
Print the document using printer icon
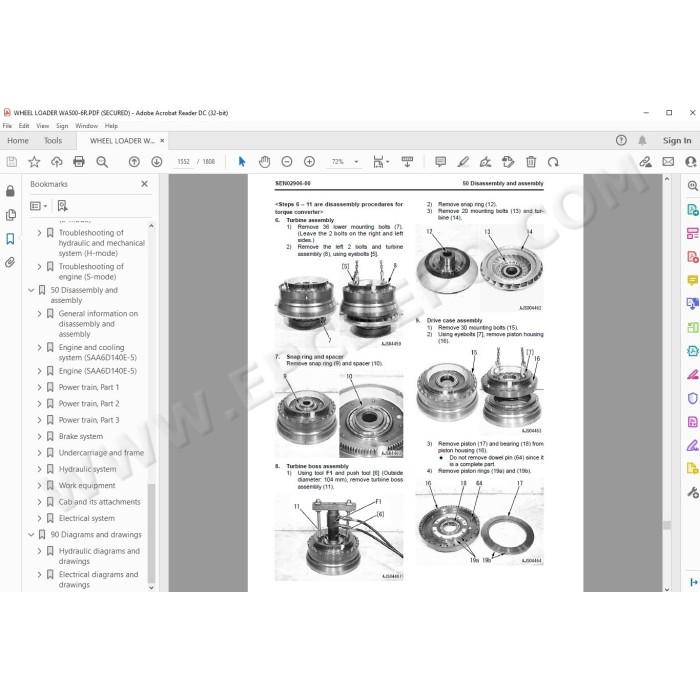[79, 162]
